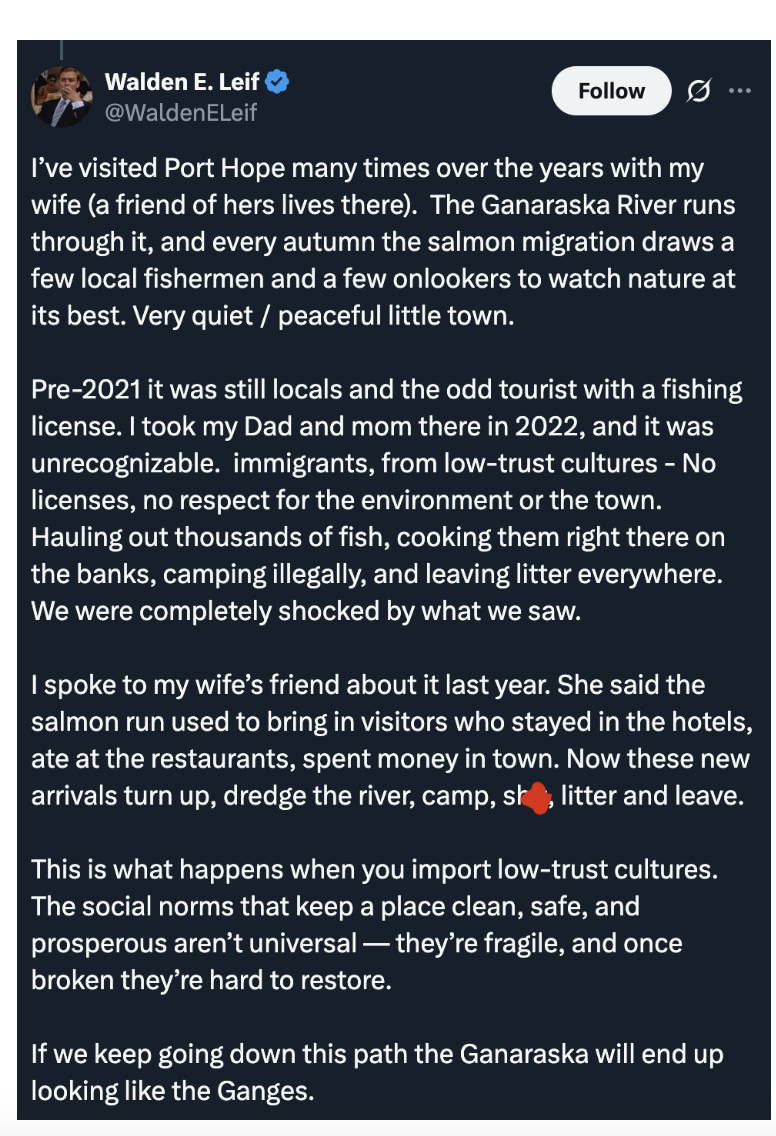Click the words "looking like the Ganges"
The image size is (776, 1136).
(173, 1090)
